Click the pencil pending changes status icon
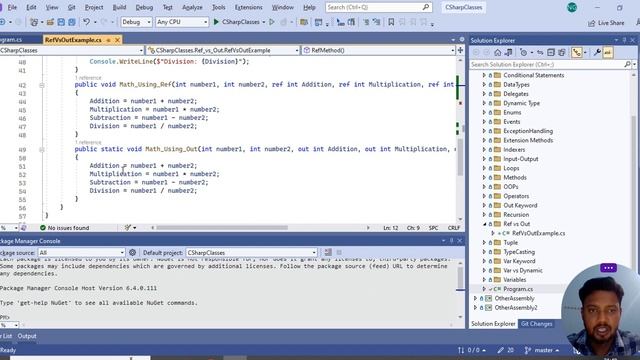640x360 pixels. (x=500, y=350)
